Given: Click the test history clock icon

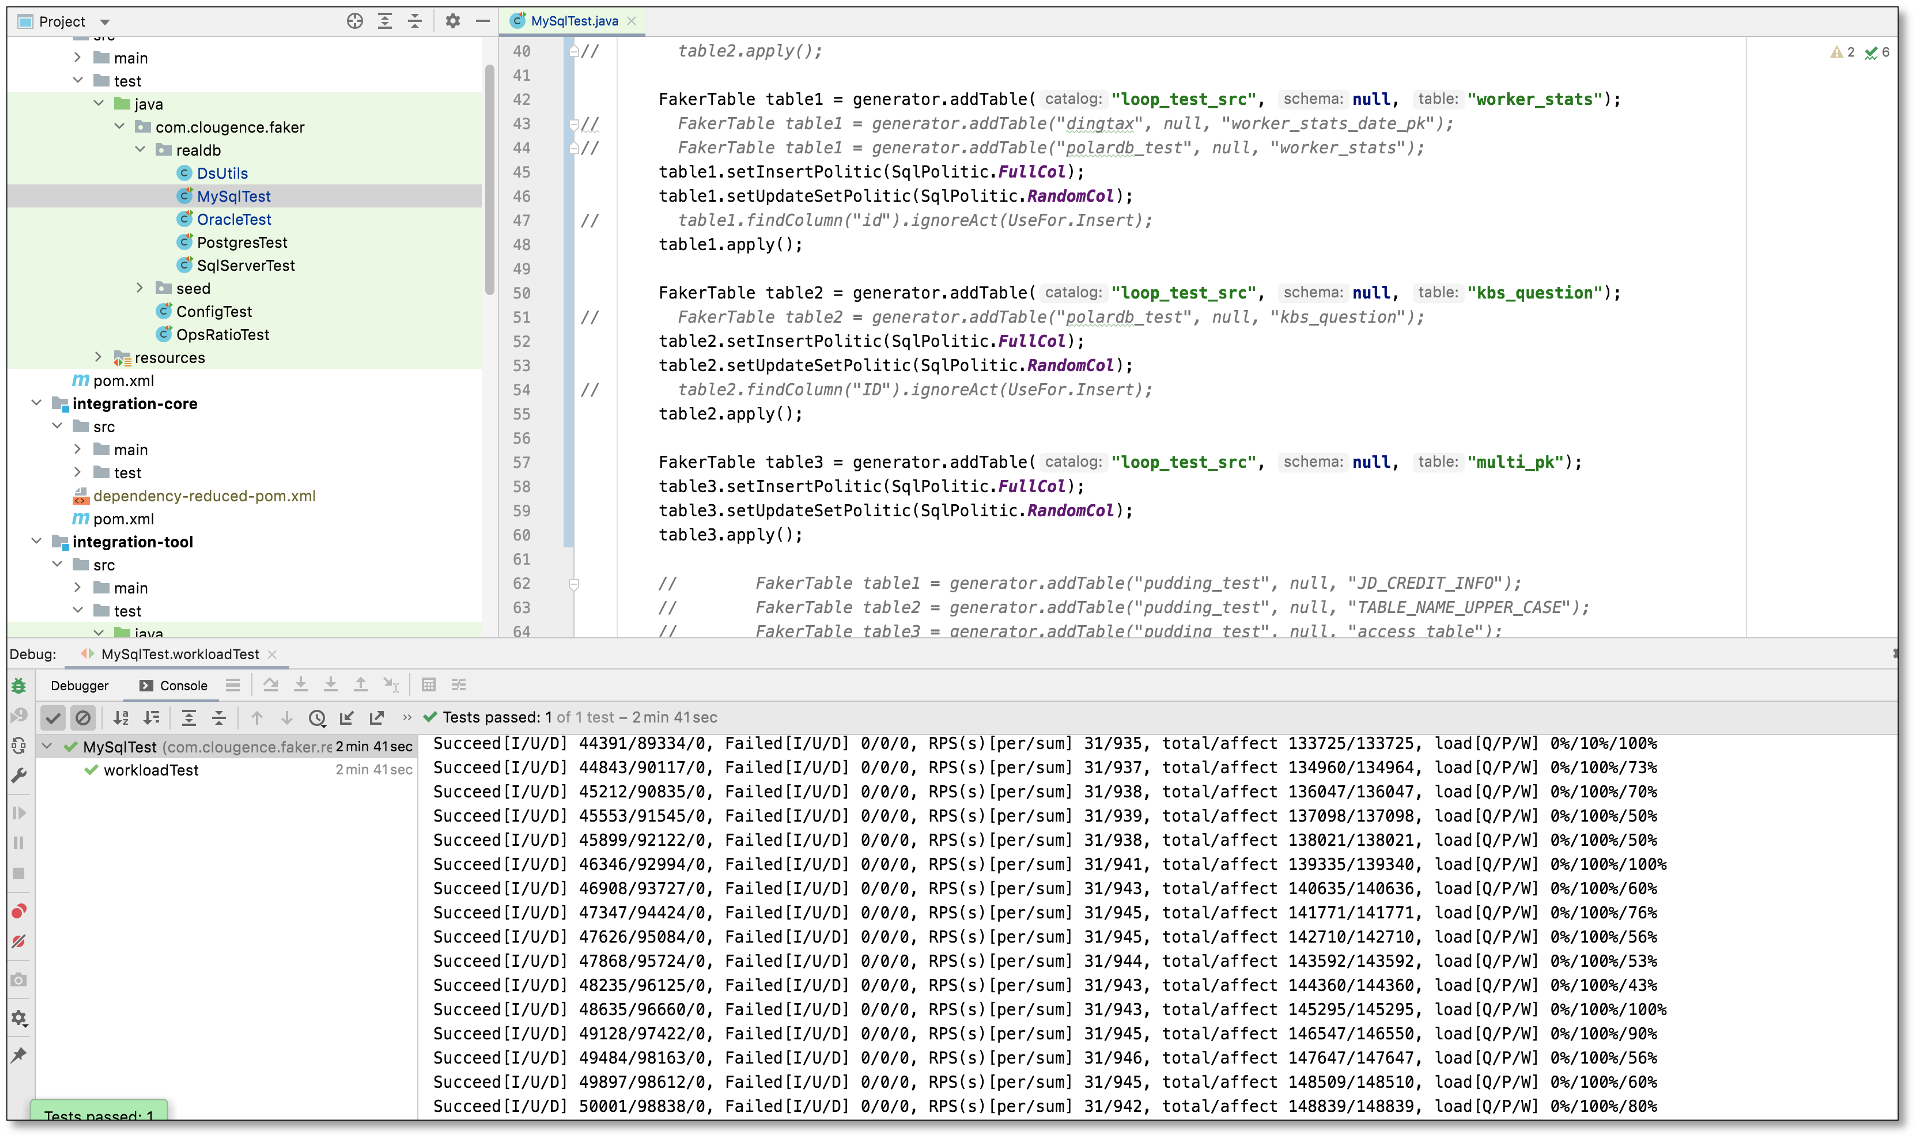Looking at the screenshot, I should [x=317, y=718].
